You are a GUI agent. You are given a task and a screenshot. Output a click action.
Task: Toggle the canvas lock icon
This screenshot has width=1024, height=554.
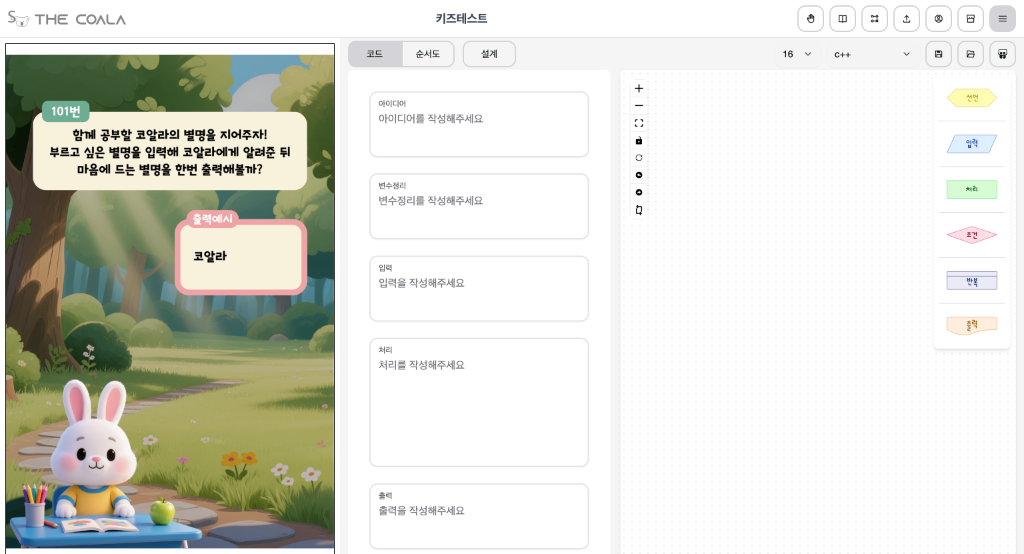coord(639,140)
